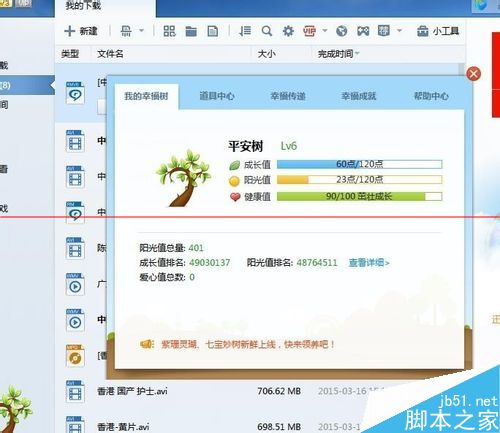The height and width of the screenshot is (433, 500).
Task: Sort by 大小 column header
Action: (266, 54)
